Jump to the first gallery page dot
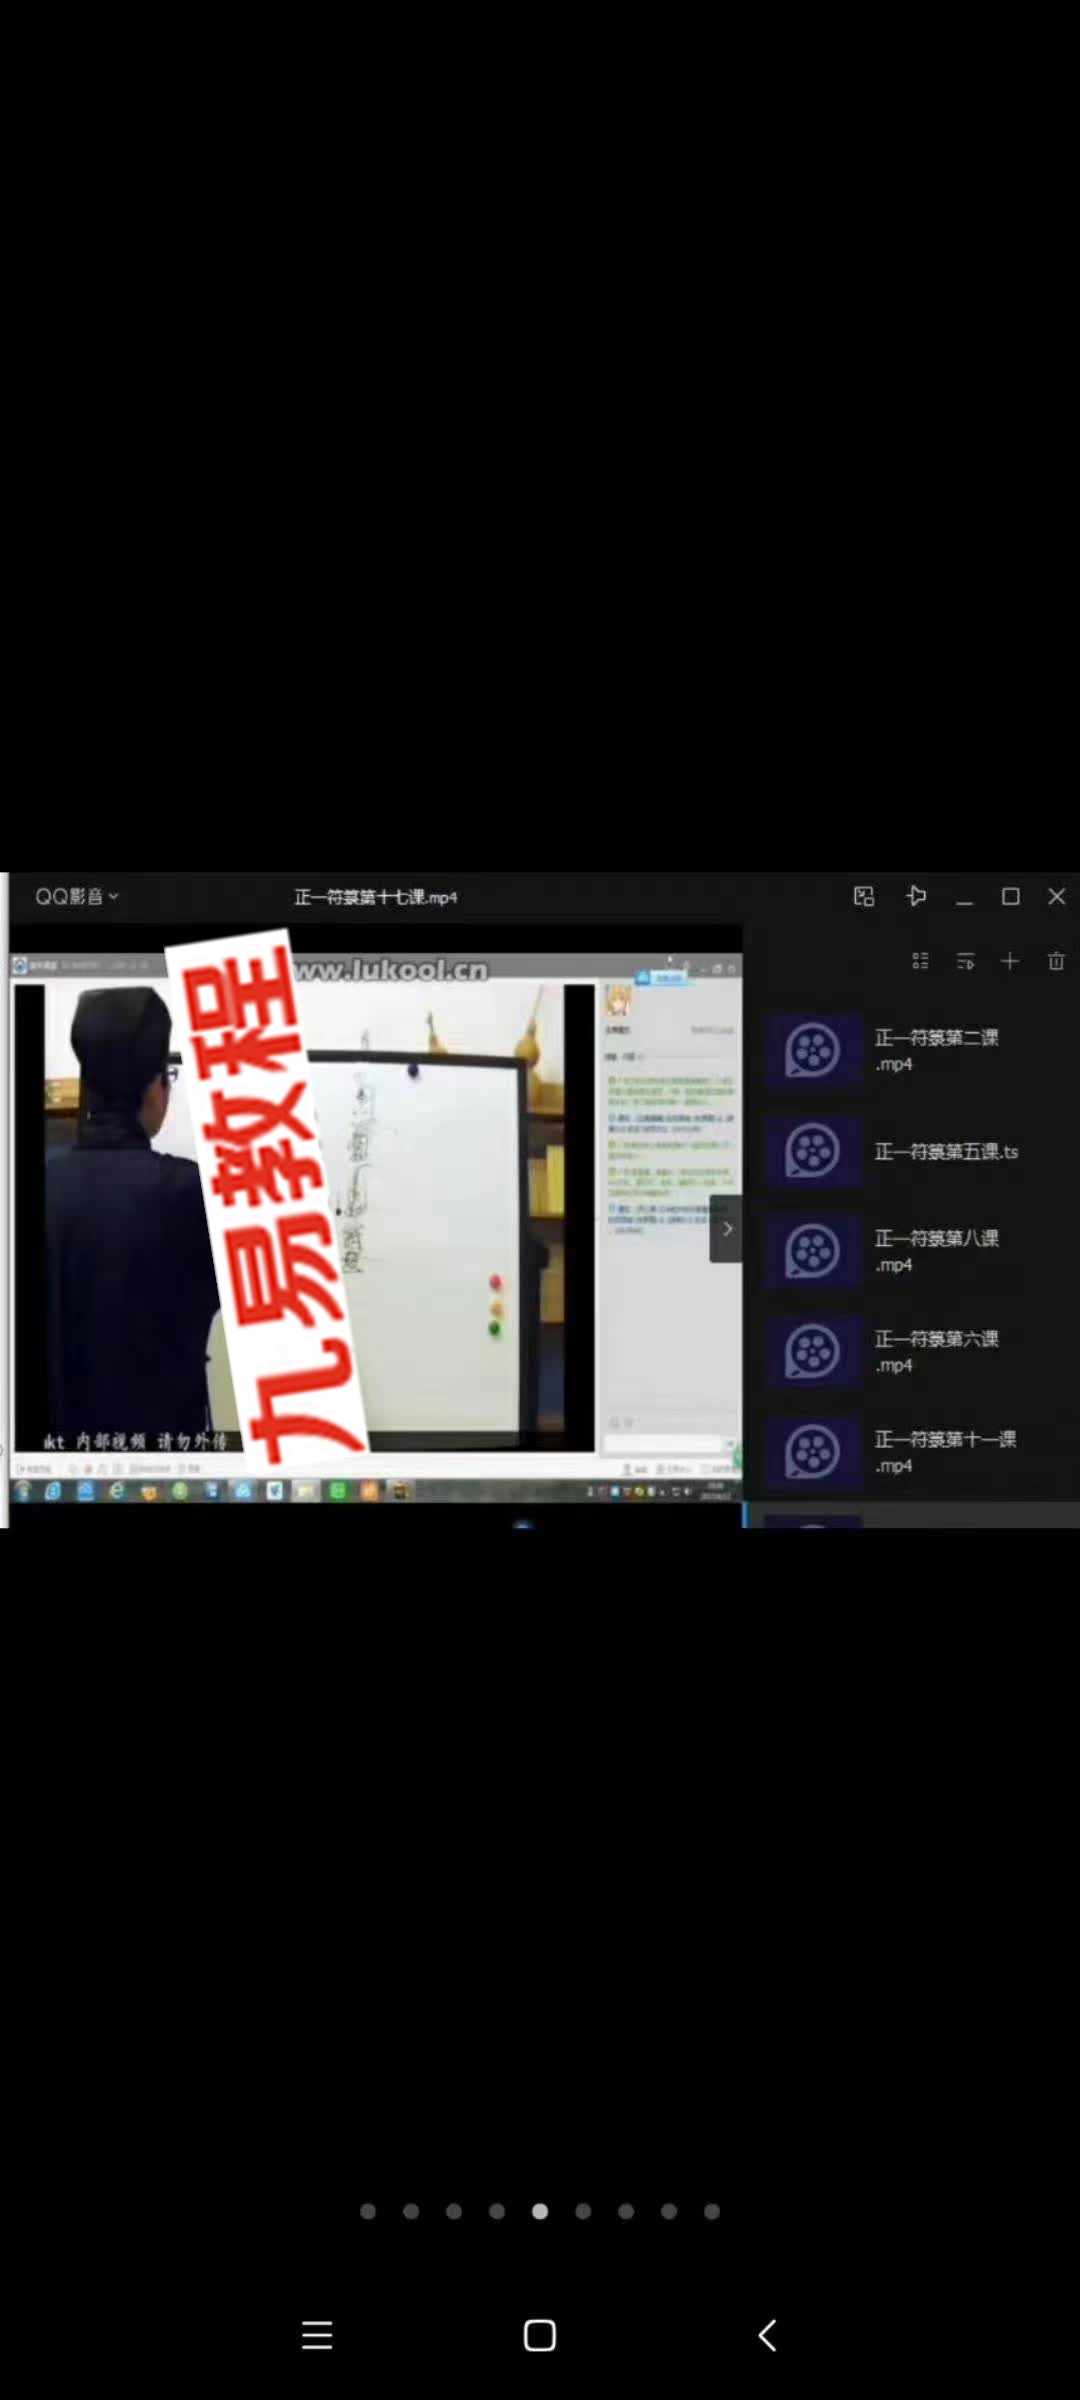Viewport: 1080px width, 2400px height. point(368,2211)
